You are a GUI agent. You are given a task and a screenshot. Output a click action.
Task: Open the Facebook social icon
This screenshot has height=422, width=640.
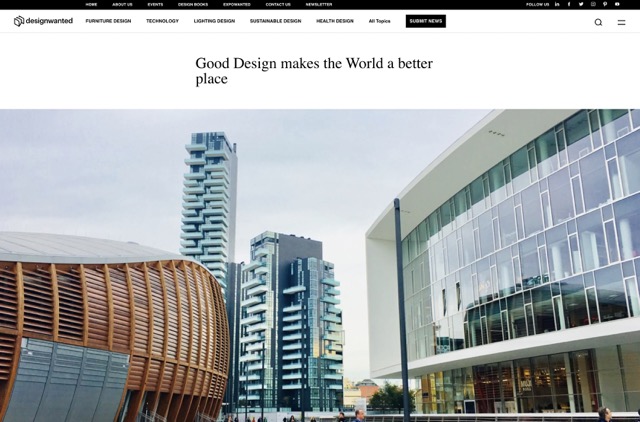click(569, 4)
